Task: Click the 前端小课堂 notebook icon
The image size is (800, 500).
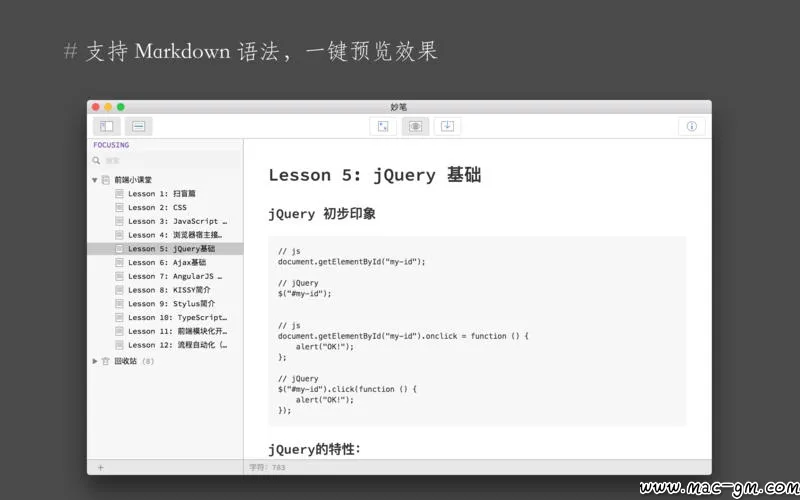Action: pos(106,180)
